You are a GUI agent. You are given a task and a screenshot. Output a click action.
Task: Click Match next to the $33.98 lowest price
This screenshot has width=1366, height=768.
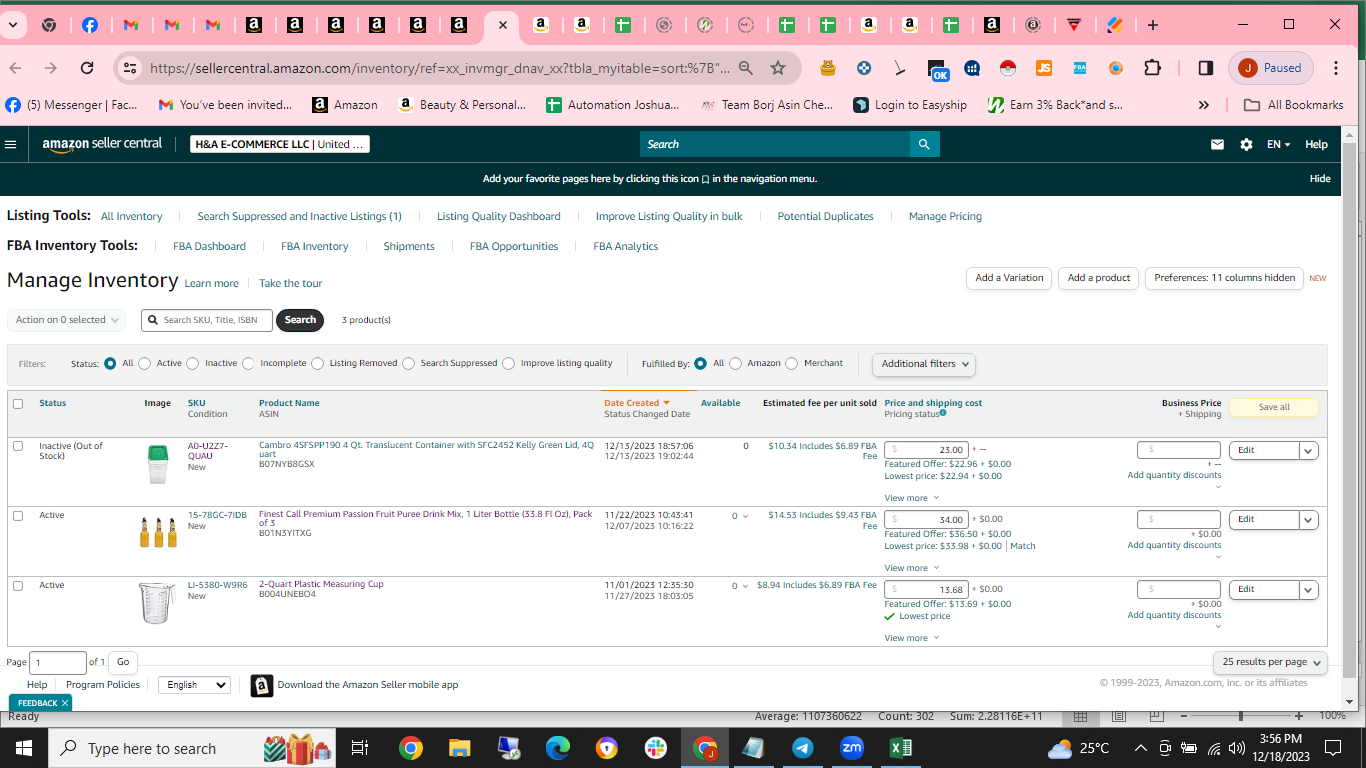[x=1023, y=546]
